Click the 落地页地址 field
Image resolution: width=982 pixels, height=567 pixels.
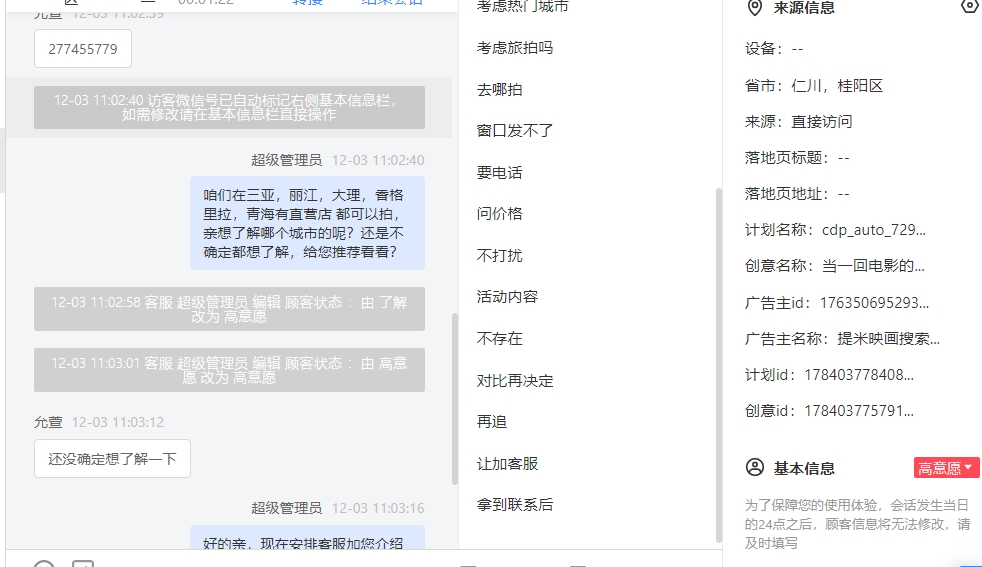[x=797, y=194]
